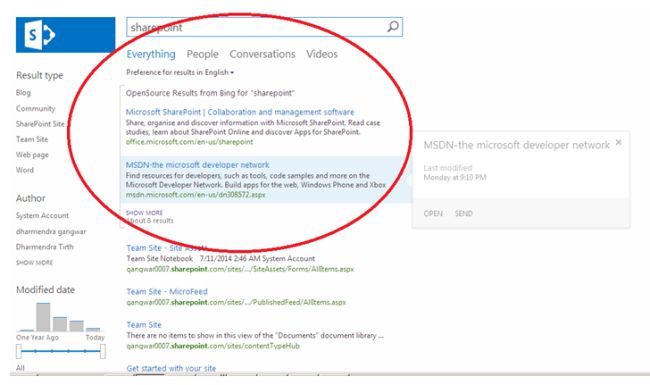Click the tallest Modified date histogram bar
This screenshot has width=650, height=385.
coord(43,317)
